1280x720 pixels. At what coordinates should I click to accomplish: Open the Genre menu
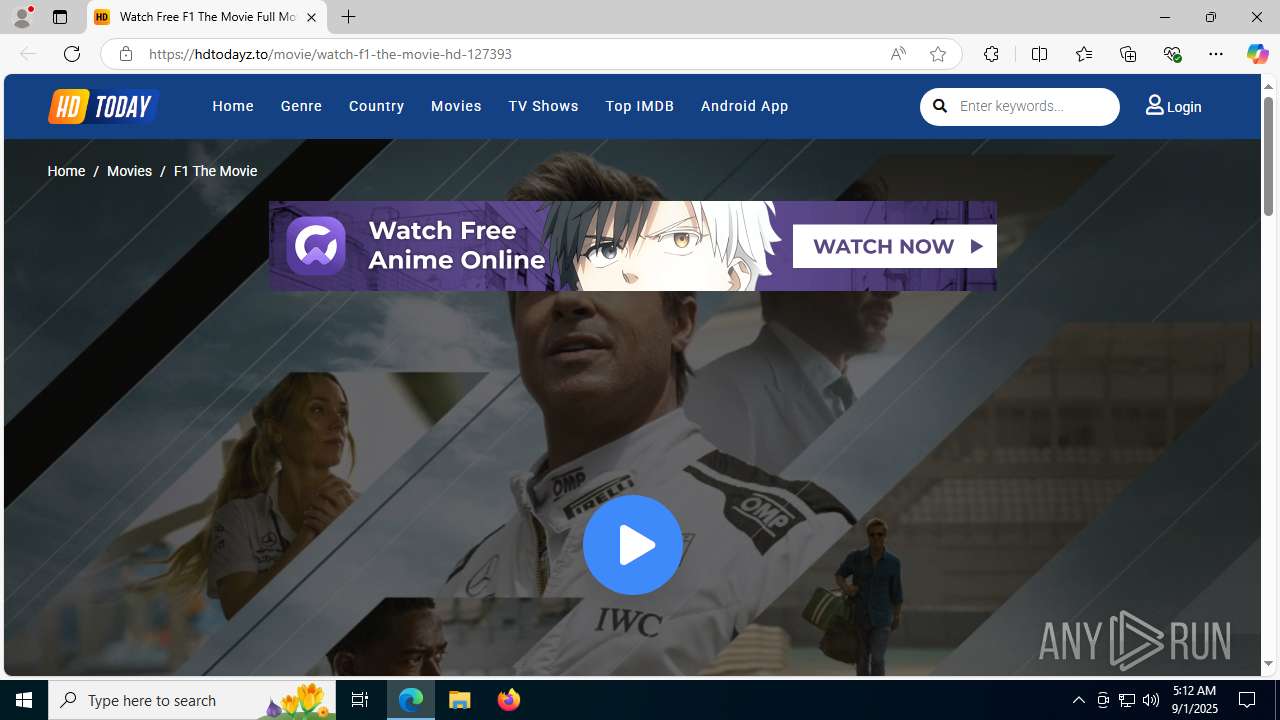pyautogui.click(x=301, y=106)
